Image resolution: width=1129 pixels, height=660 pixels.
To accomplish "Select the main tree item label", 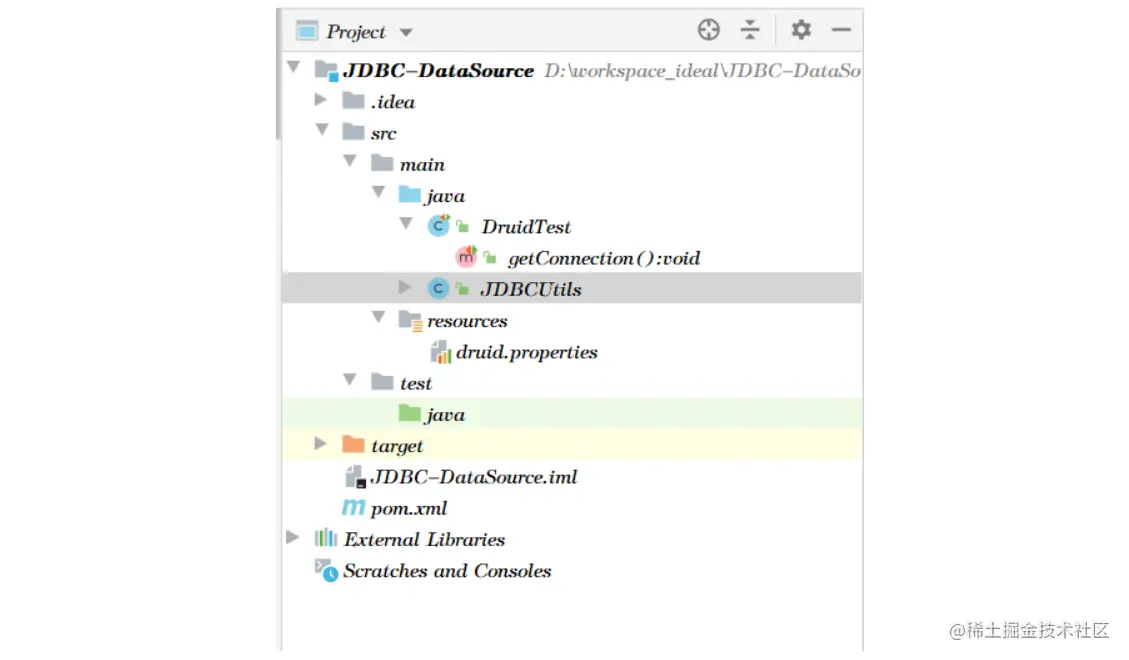I will click(423, 165).
